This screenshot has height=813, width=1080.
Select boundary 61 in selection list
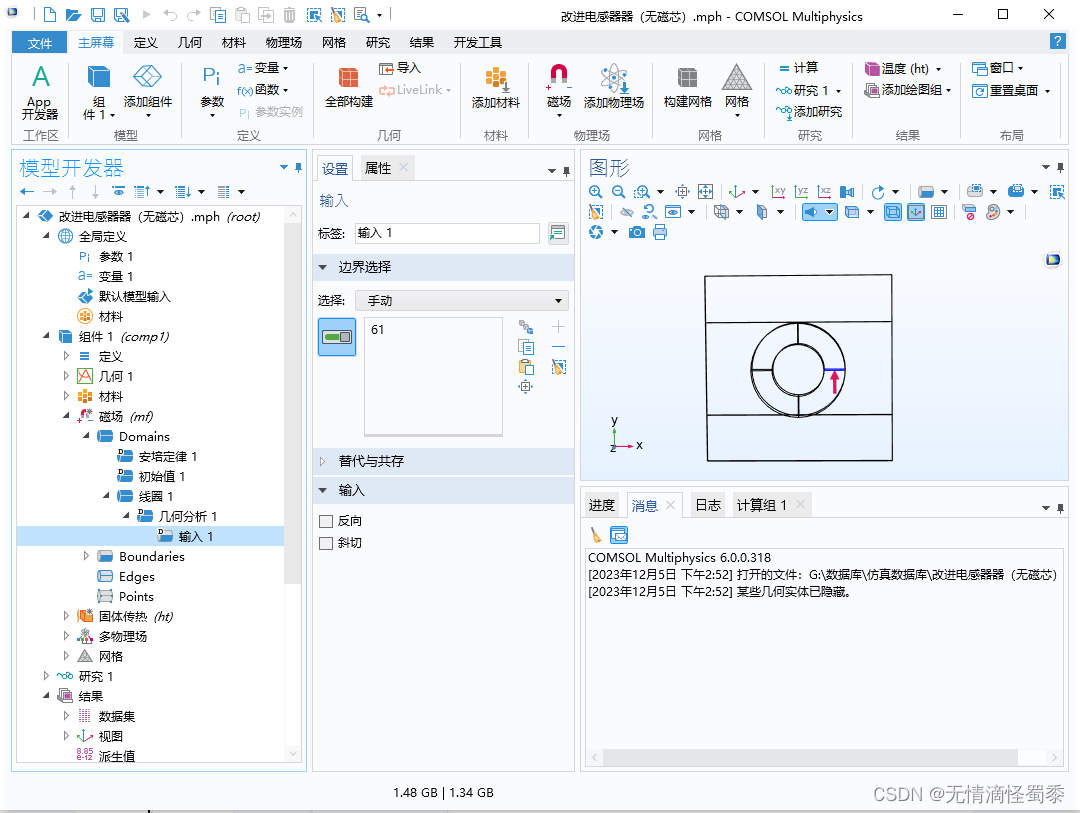377,330
